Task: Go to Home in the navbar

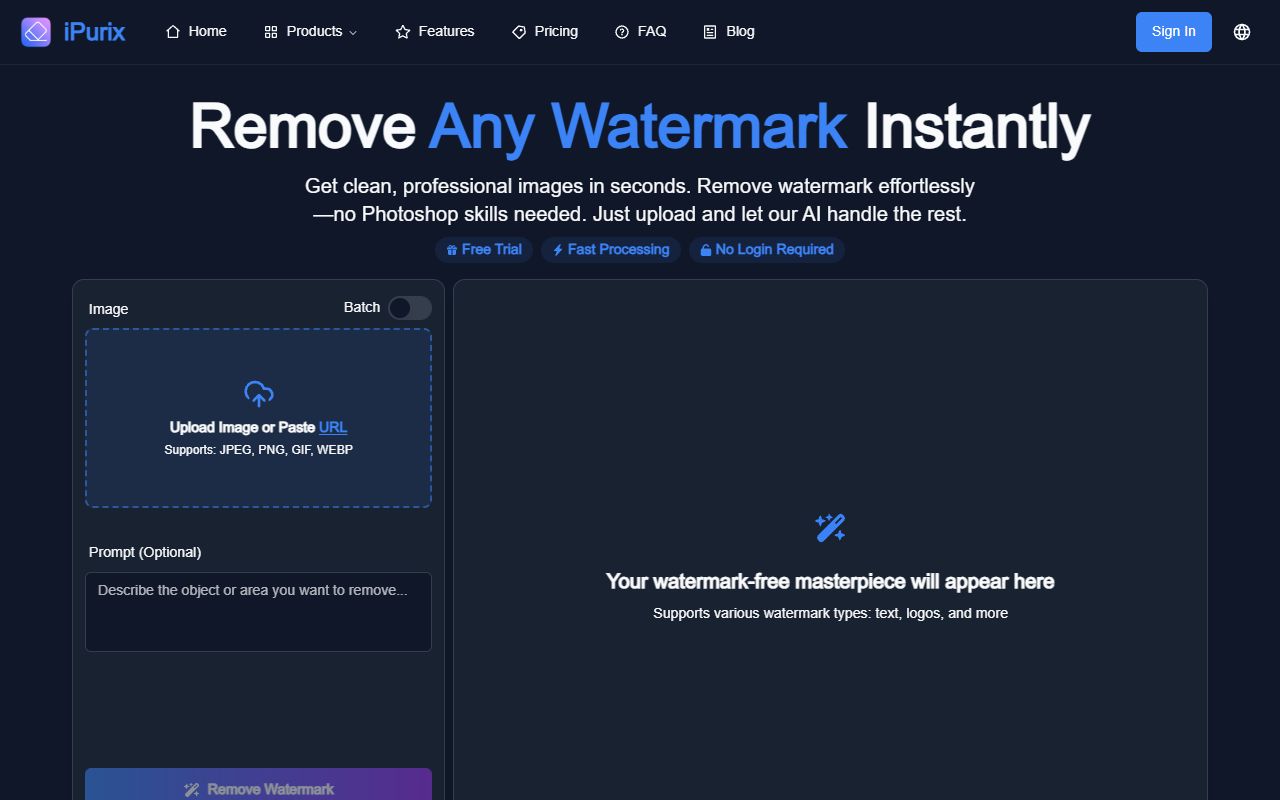Action: (196, 32)
